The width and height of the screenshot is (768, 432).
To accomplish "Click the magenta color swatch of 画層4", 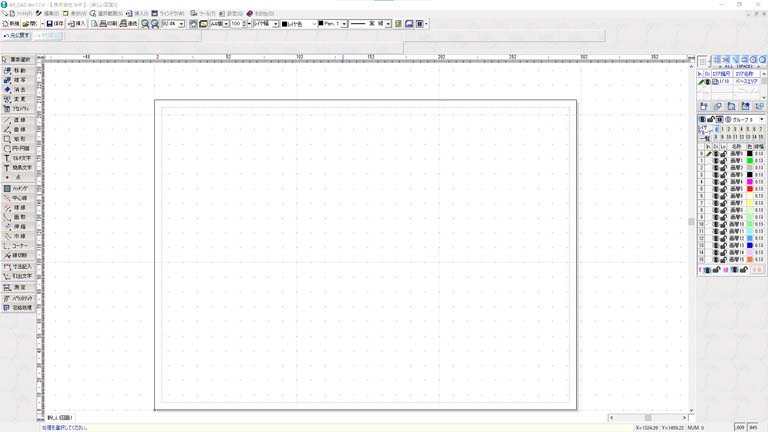I will 749,182.
